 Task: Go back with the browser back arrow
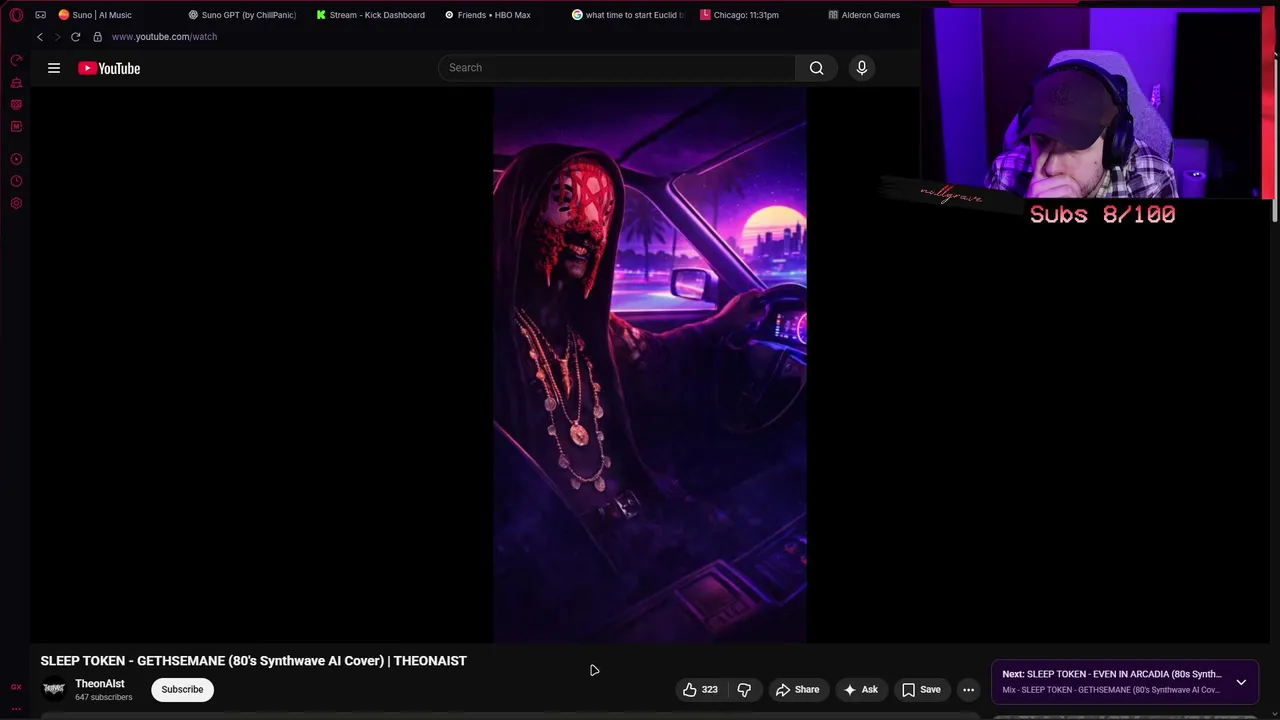(x=40, y=37)
